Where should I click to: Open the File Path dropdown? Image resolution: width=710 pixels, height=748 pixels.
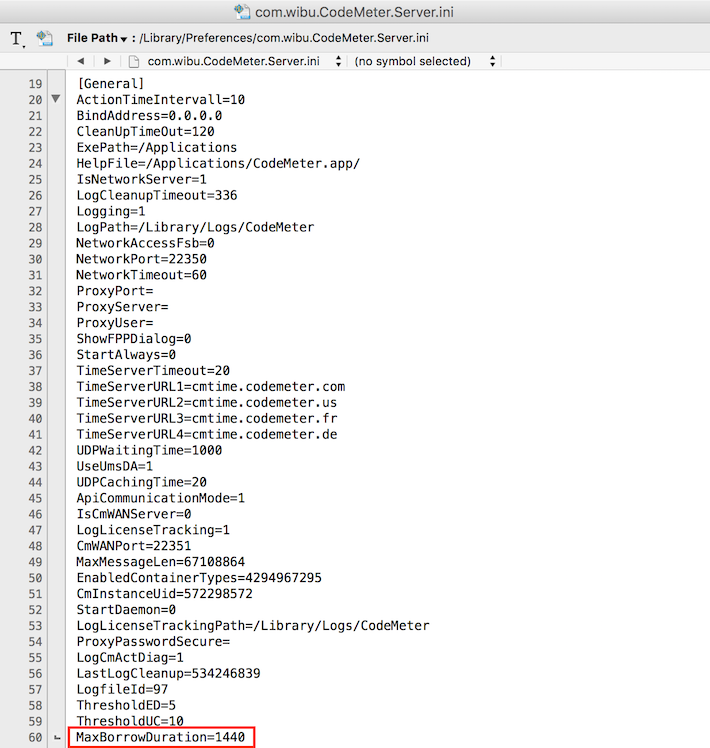coord(97,38)
